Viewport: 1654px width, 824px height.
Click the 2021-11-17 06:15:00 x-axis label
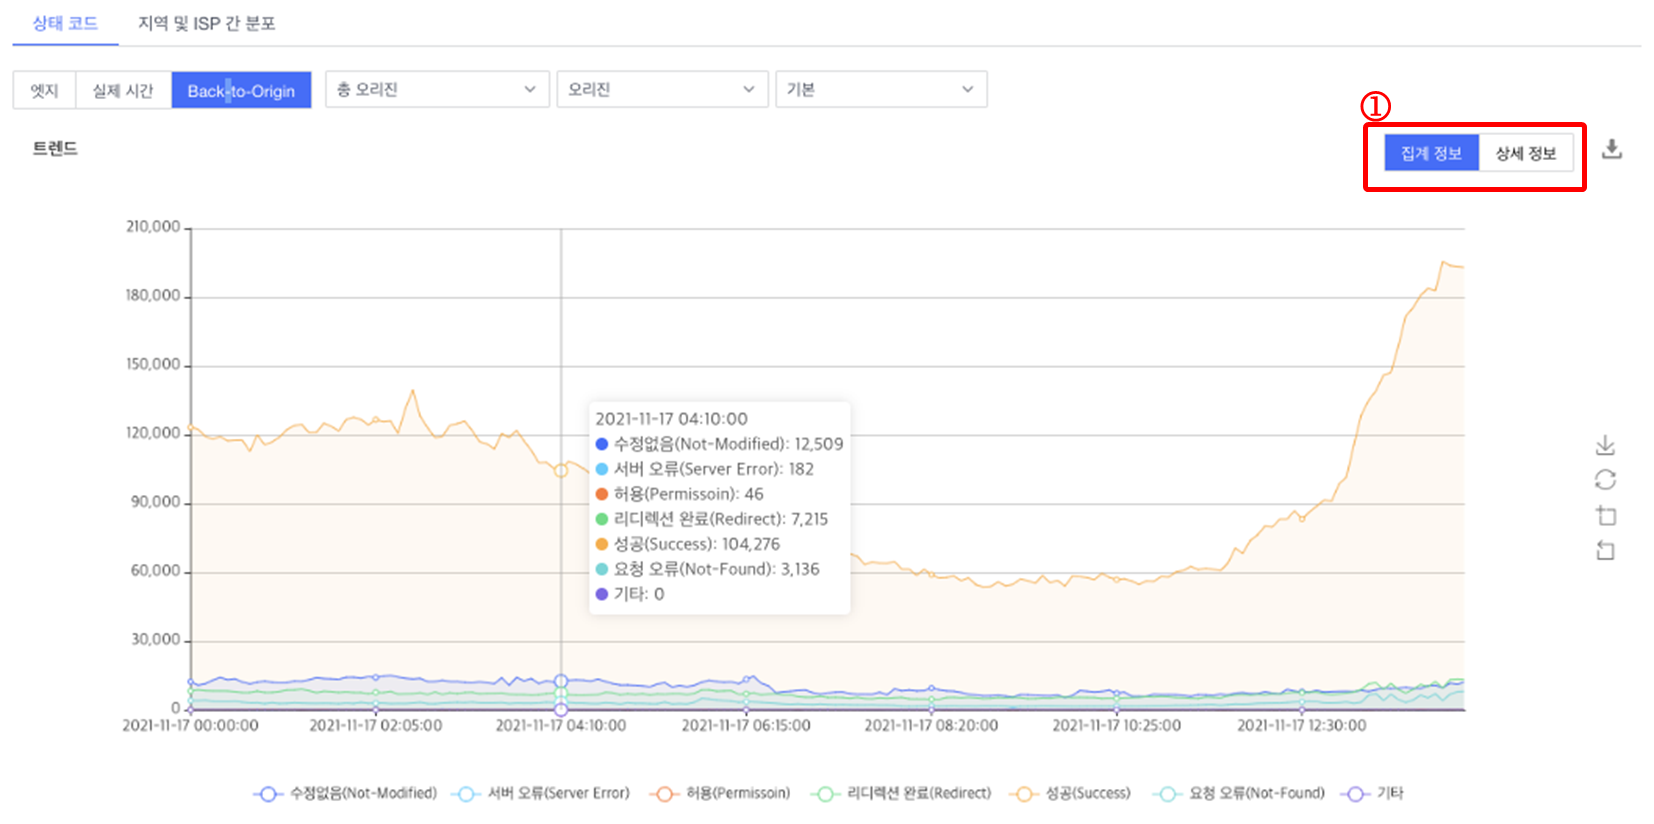click(x=746, y=725)
